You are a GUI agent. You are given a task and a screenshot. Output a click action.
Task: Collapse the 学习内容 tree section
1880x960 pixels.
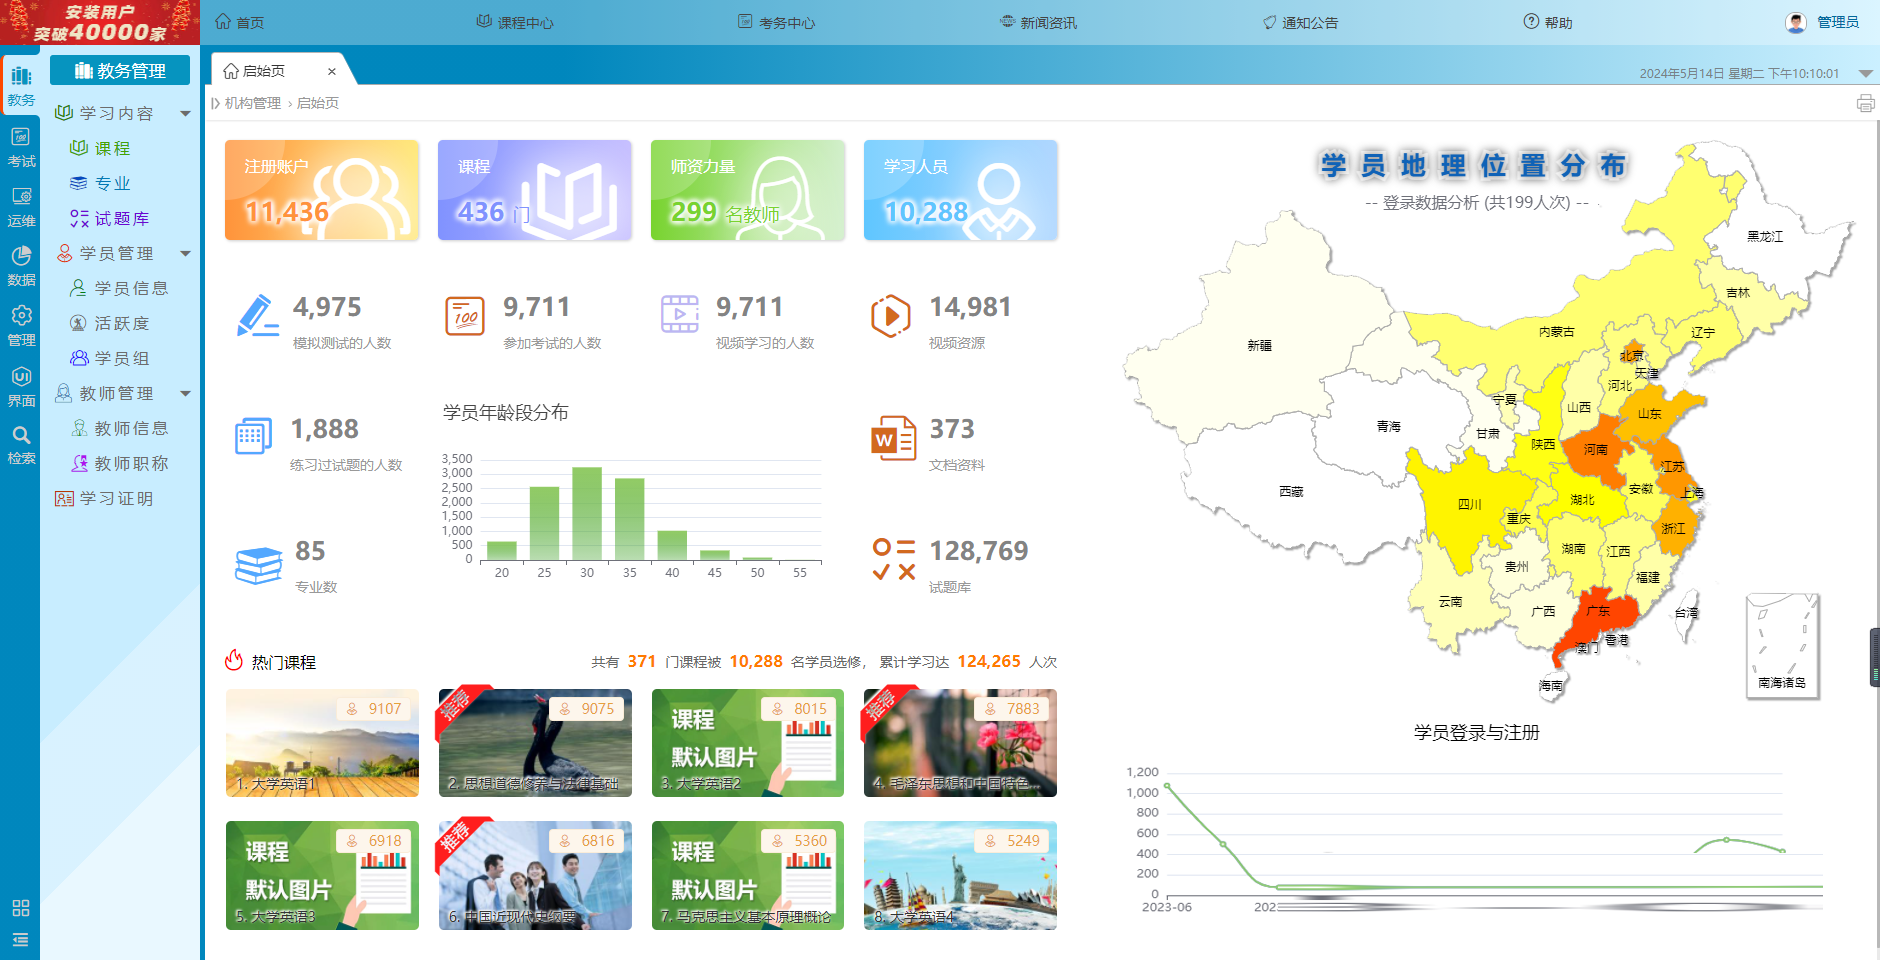(x=185, y=114)
